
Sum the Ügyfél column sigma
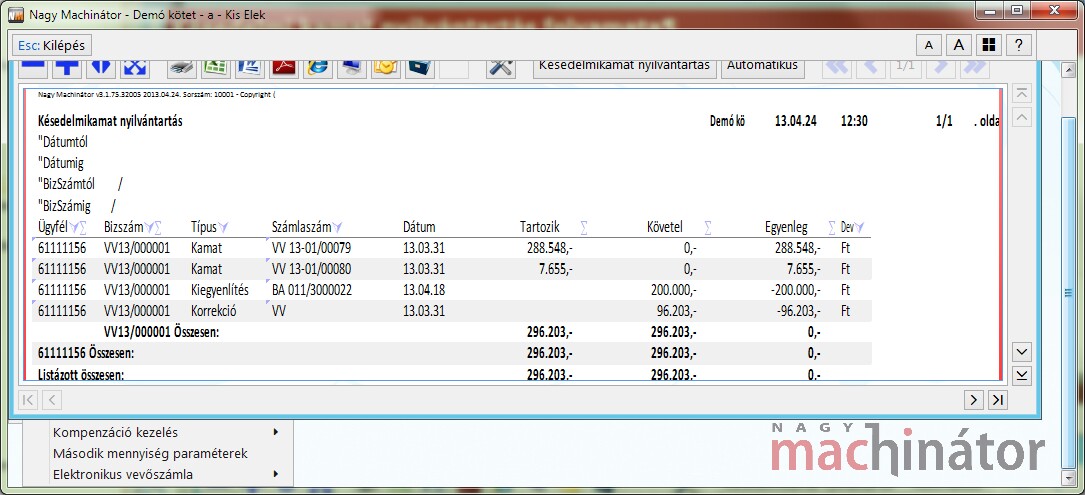[82, 227]
